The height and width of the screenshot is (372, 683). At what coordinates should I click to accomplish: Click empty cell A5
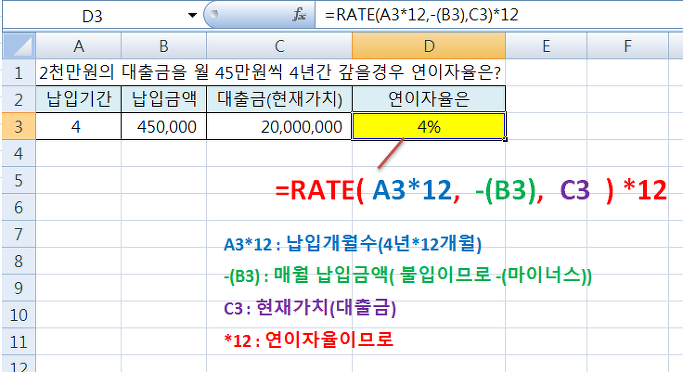[x=78, y=180]
